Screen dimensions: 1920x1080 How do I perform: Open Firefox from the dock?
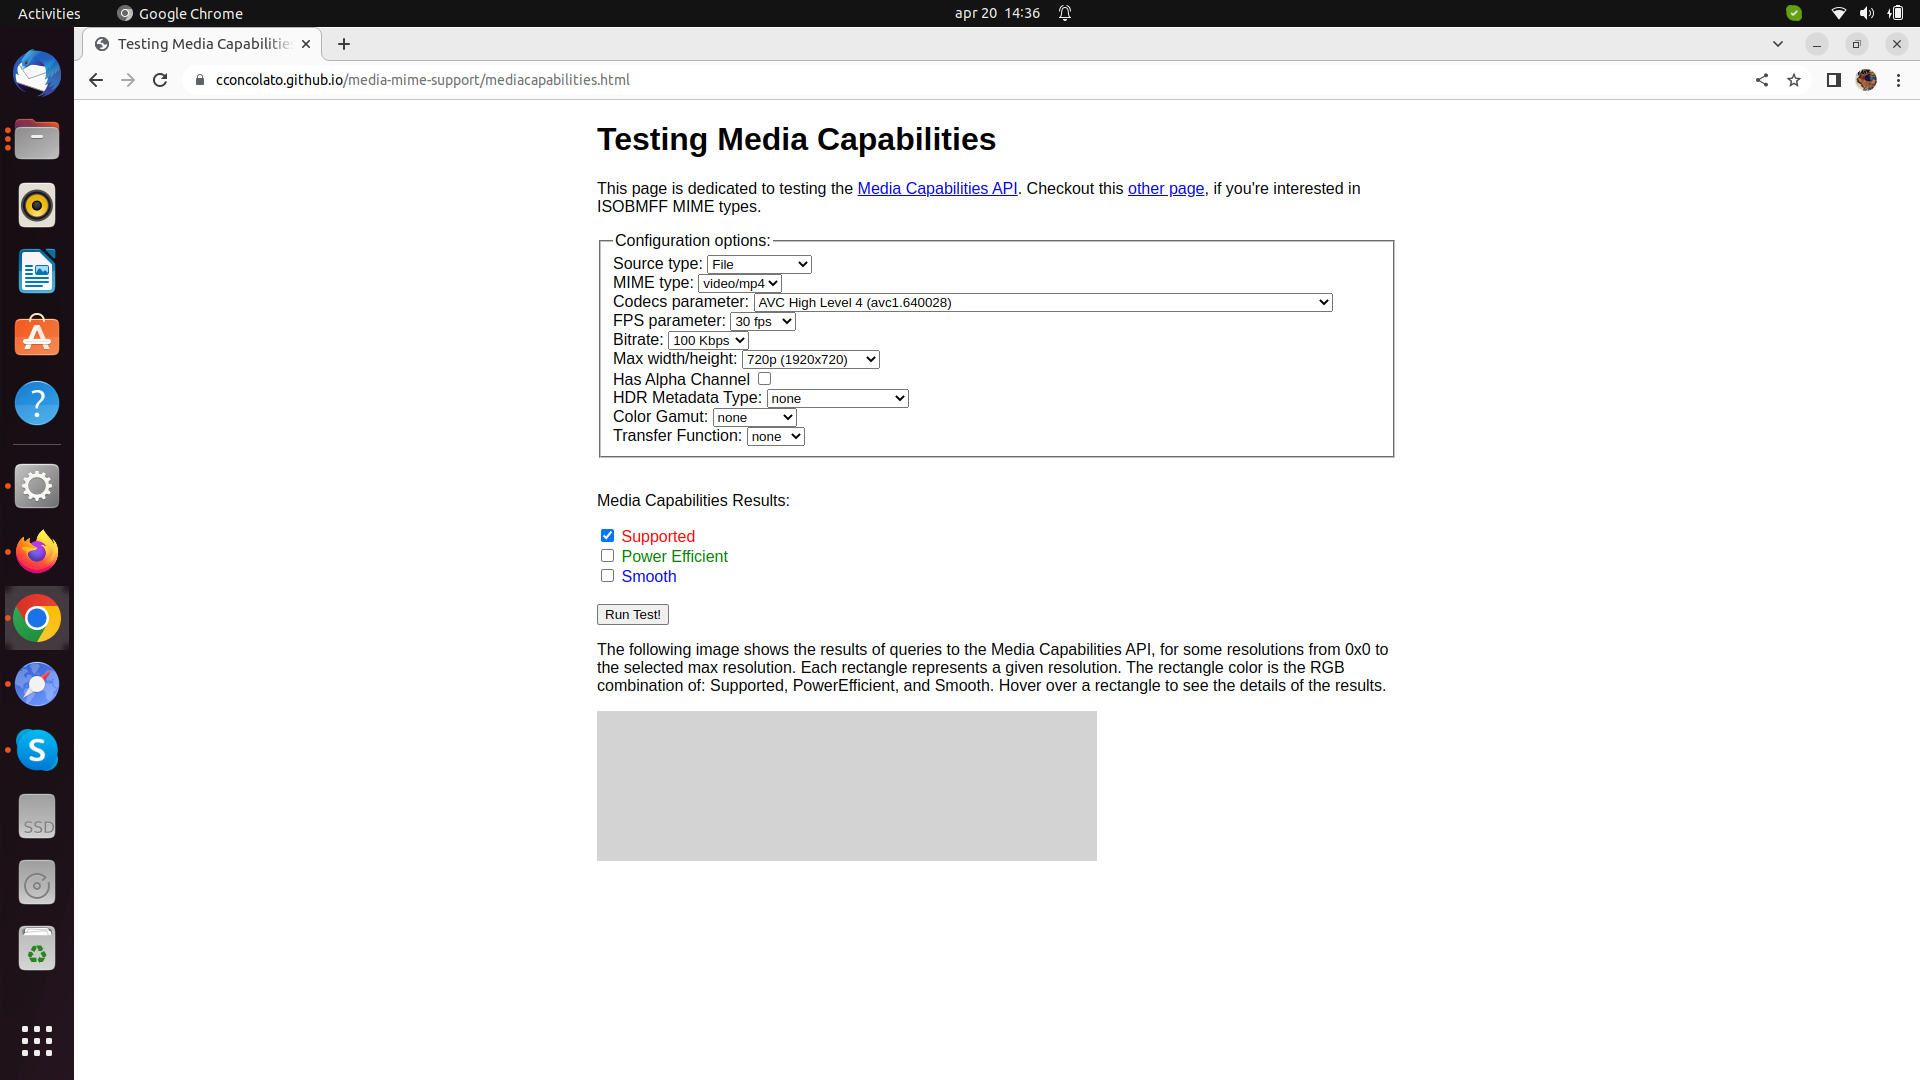point(36,551)
